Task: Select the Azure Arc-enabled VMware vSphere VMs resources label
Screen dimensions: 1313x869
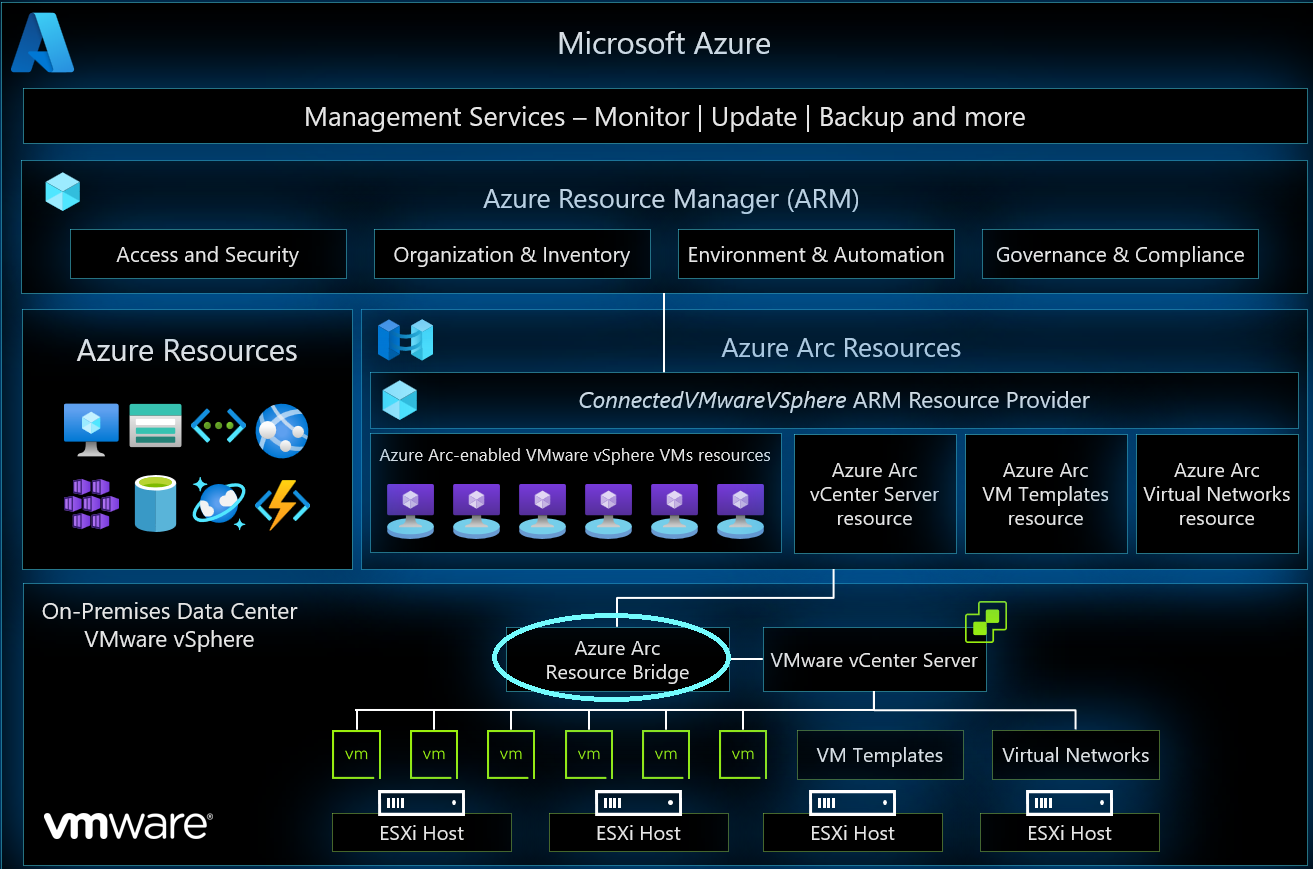Action: pyautogui.click(x=575, y=455)
